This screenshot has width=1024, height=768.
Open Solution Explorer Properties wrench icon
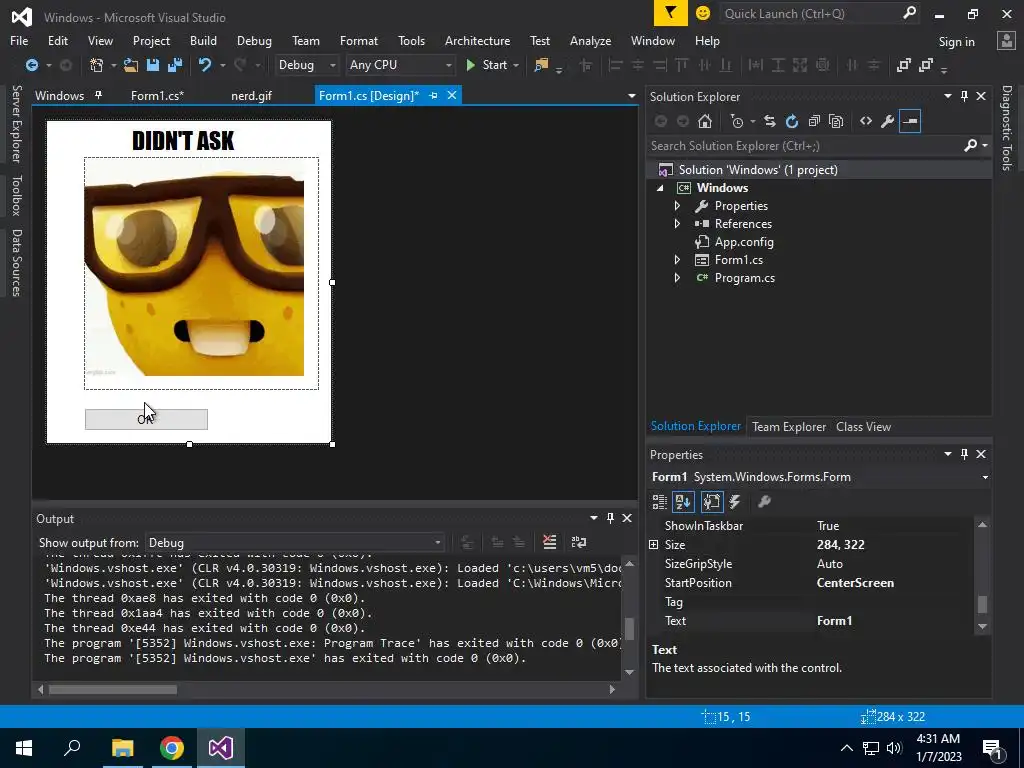pyautogui.click(x=888, y=121)
